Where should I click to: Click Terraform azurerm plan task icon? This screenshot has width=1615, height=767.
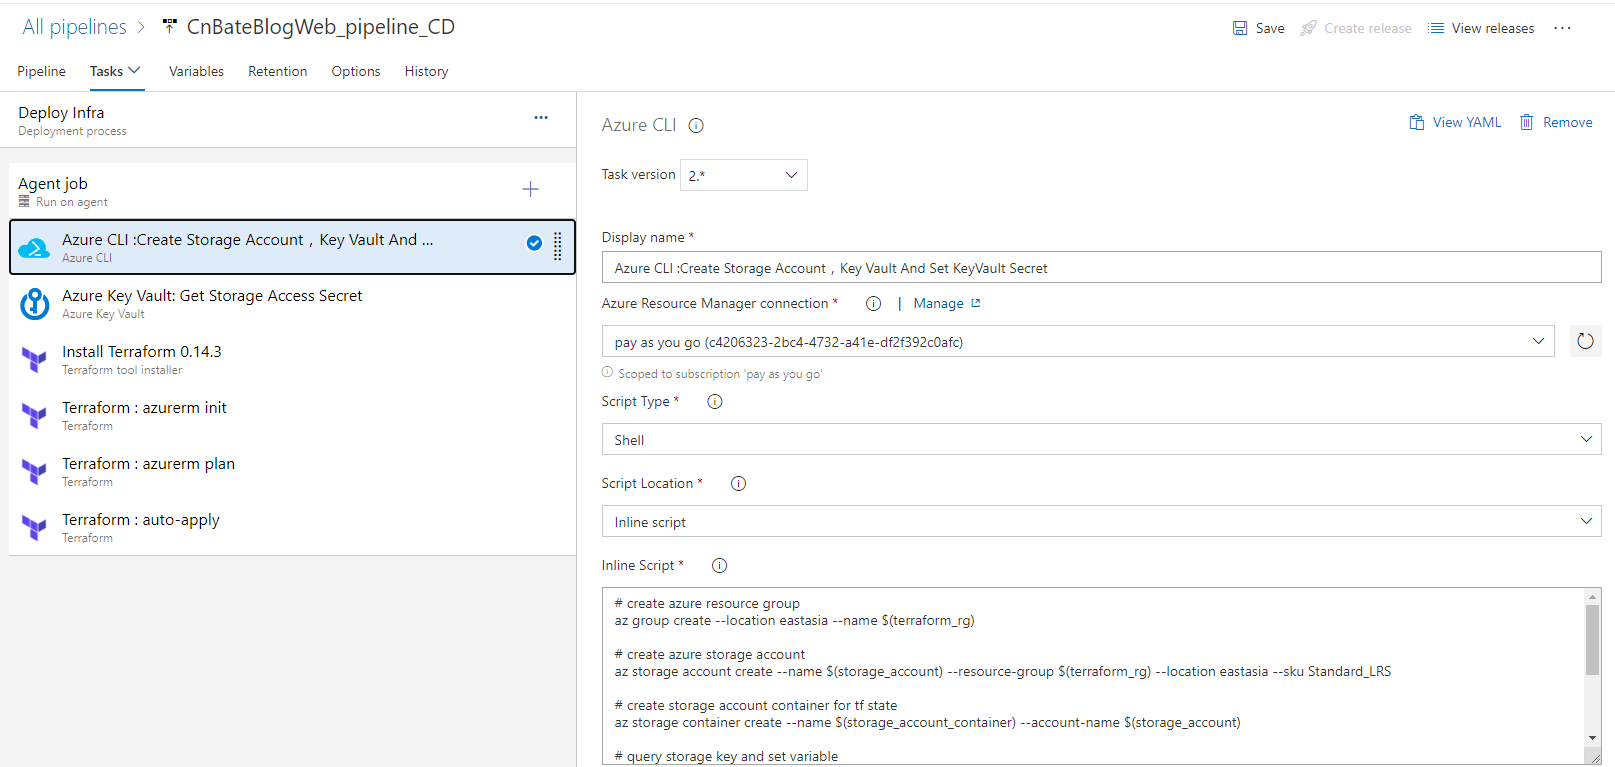35,472
